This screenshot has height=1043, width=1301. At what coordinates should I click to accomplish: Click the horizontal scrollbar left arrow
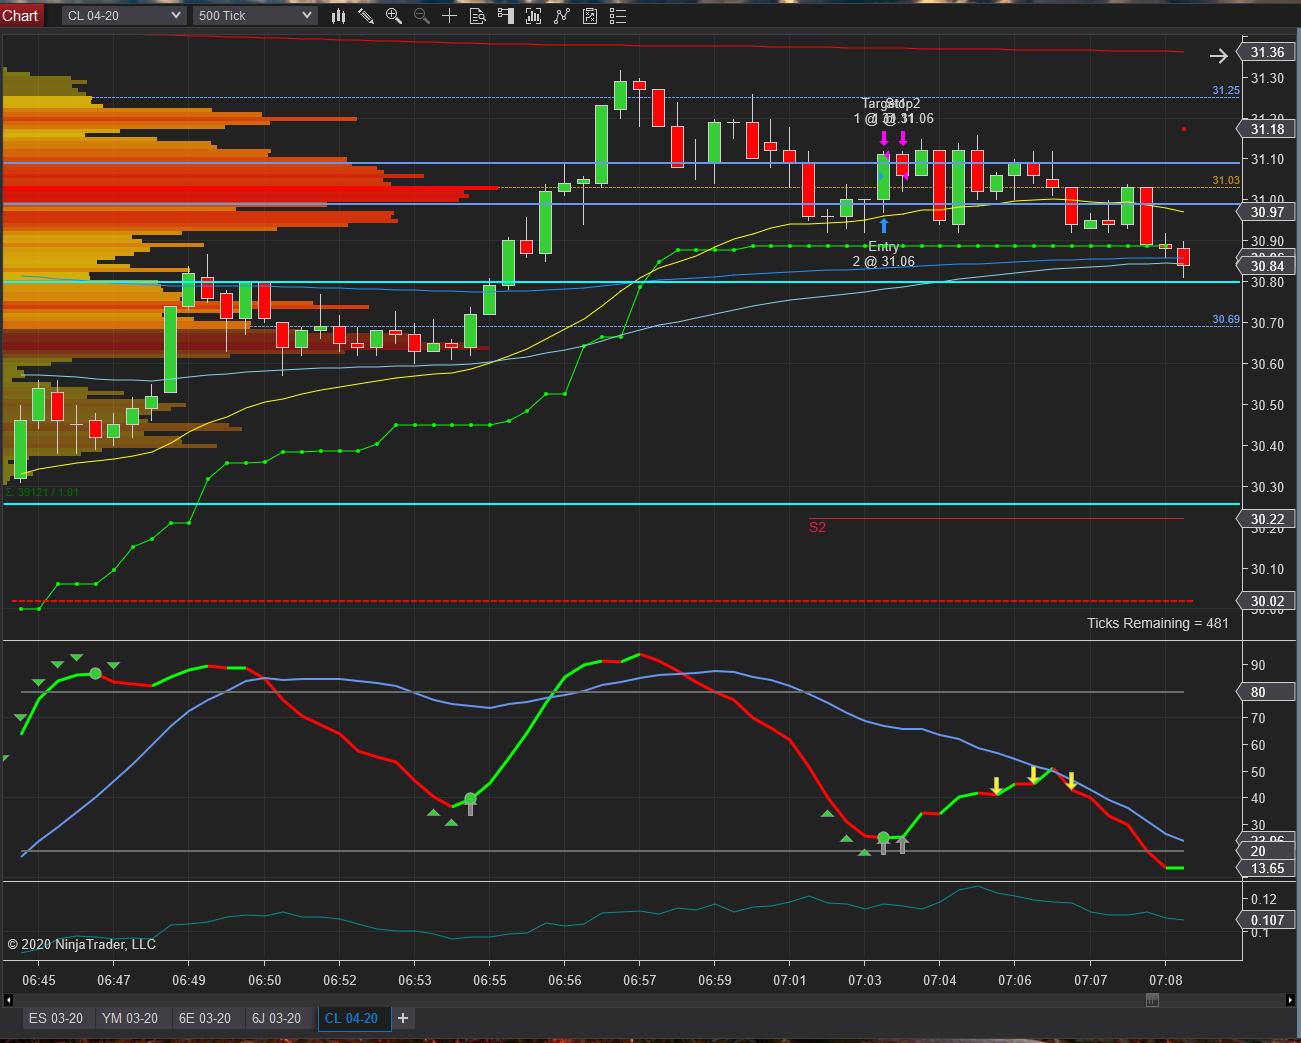point(8,1000)
